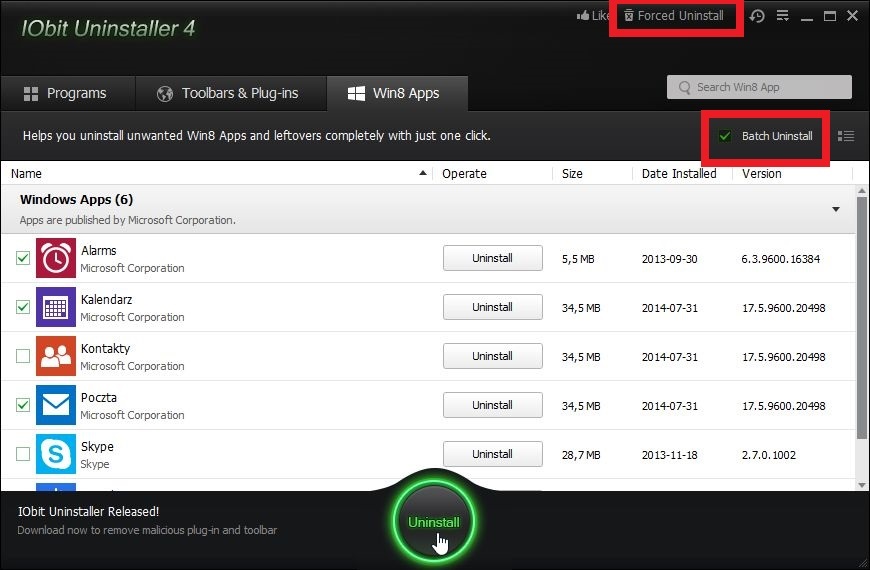Open Forced Uninstall
Viewport: 870px width, 570px height.
tap(674, 16)
